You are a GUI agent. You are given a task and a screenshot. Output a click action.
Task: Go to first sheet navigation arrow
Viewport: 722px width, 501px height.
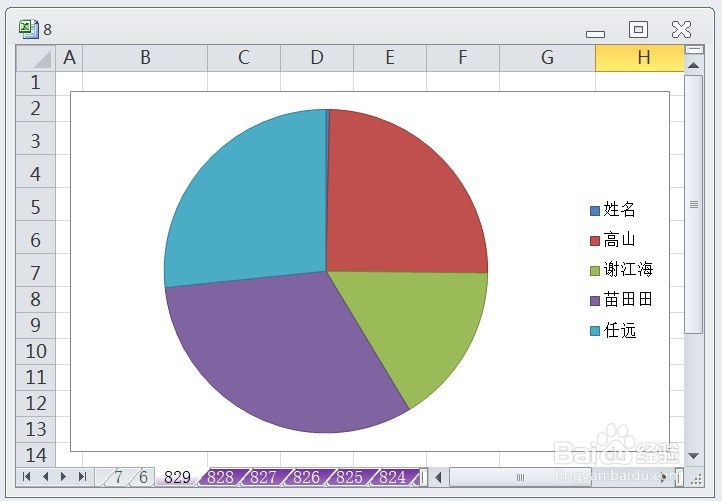point(27,477)
